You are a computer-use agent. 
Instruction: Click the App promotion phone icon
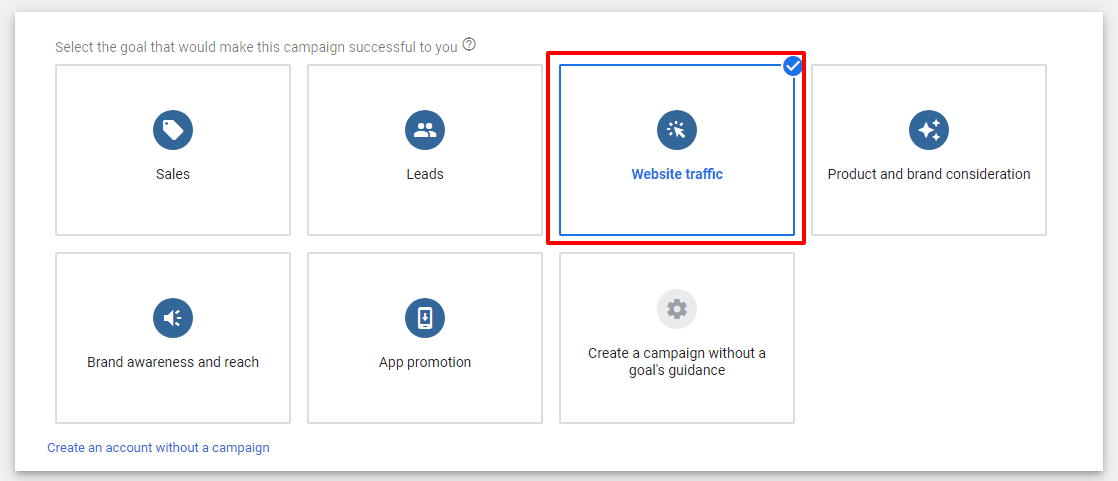coord(425,318)
